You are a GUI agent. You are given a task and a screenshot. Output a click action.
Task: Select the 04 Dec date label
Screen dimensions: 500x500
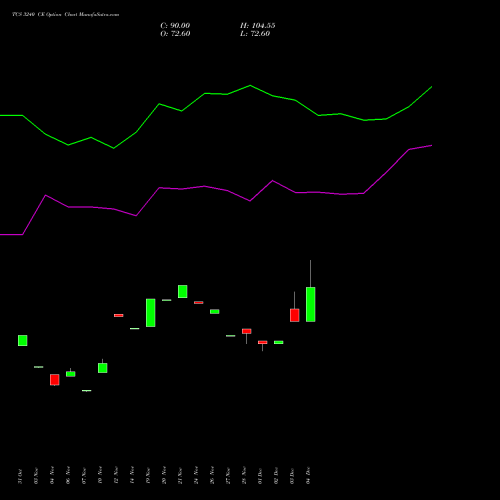pyautogui.click(x=308, y=476)
